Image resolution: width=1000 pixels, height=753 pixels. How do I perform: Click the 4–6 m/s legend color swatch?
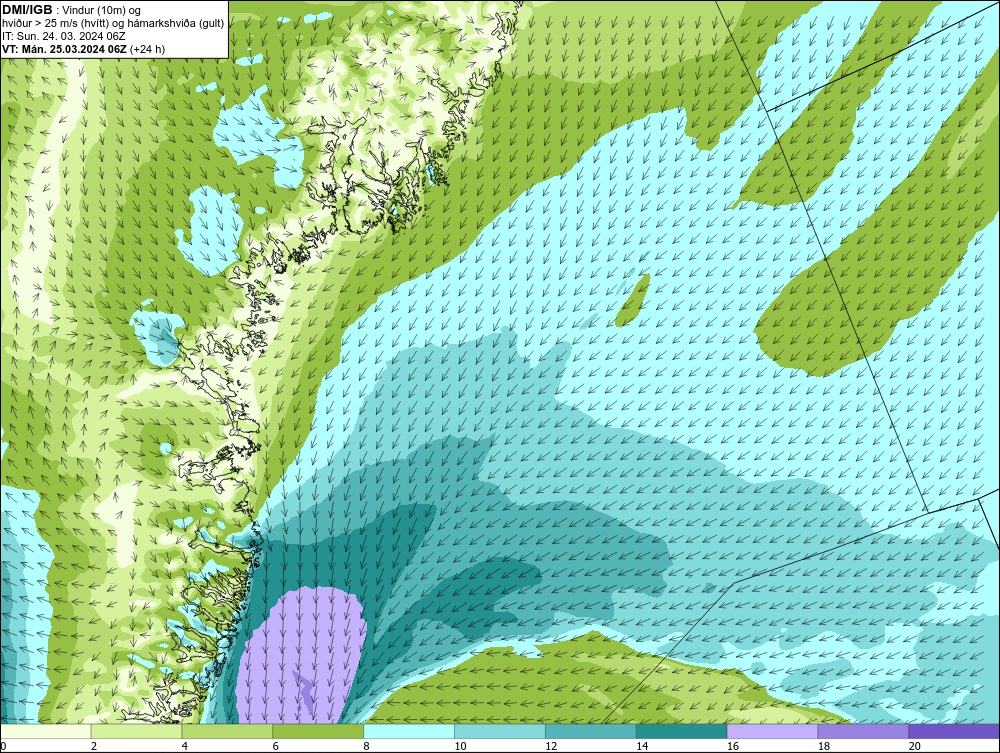(227, 731)
